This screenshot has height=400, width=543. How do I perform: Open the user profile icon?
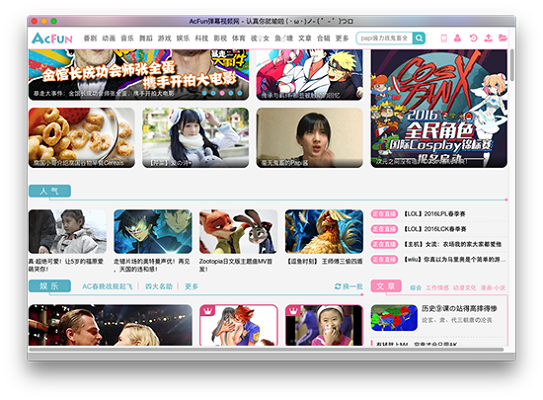click(457, 38)
